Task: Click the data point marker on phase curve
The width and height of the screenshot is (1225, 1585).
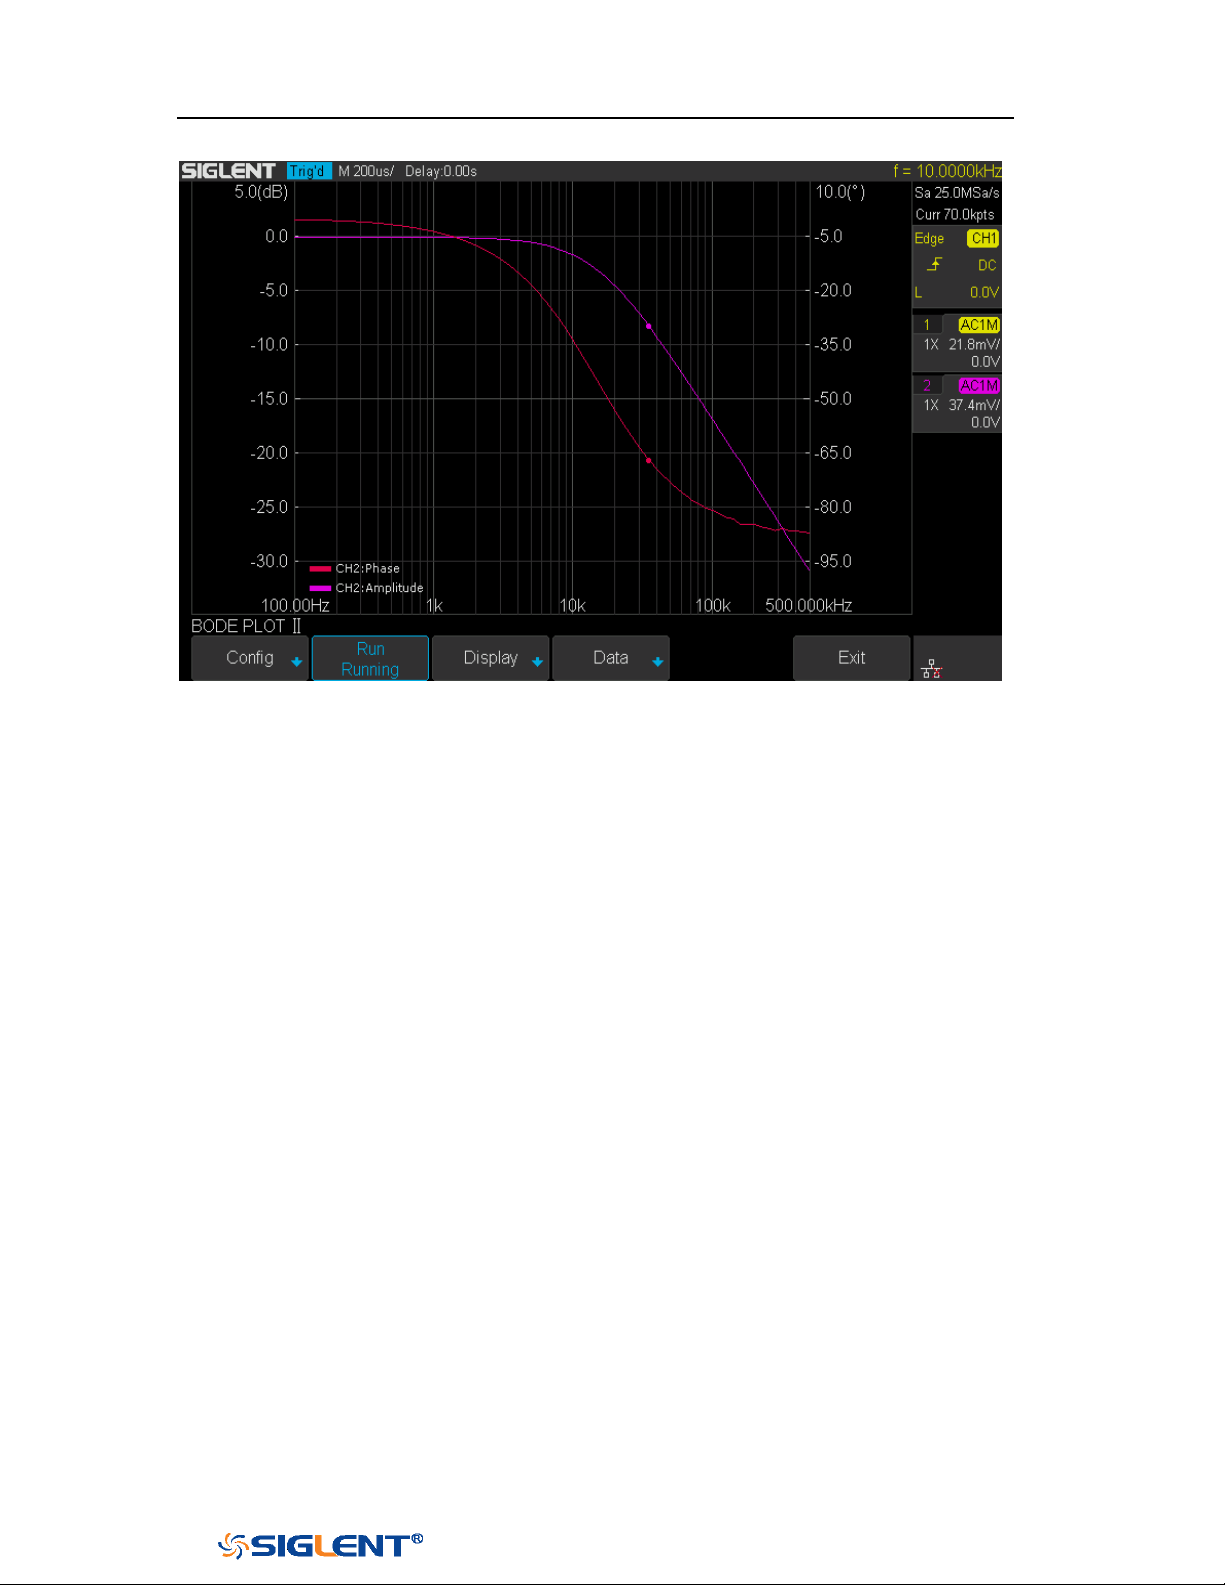Action: coord(648,460)
